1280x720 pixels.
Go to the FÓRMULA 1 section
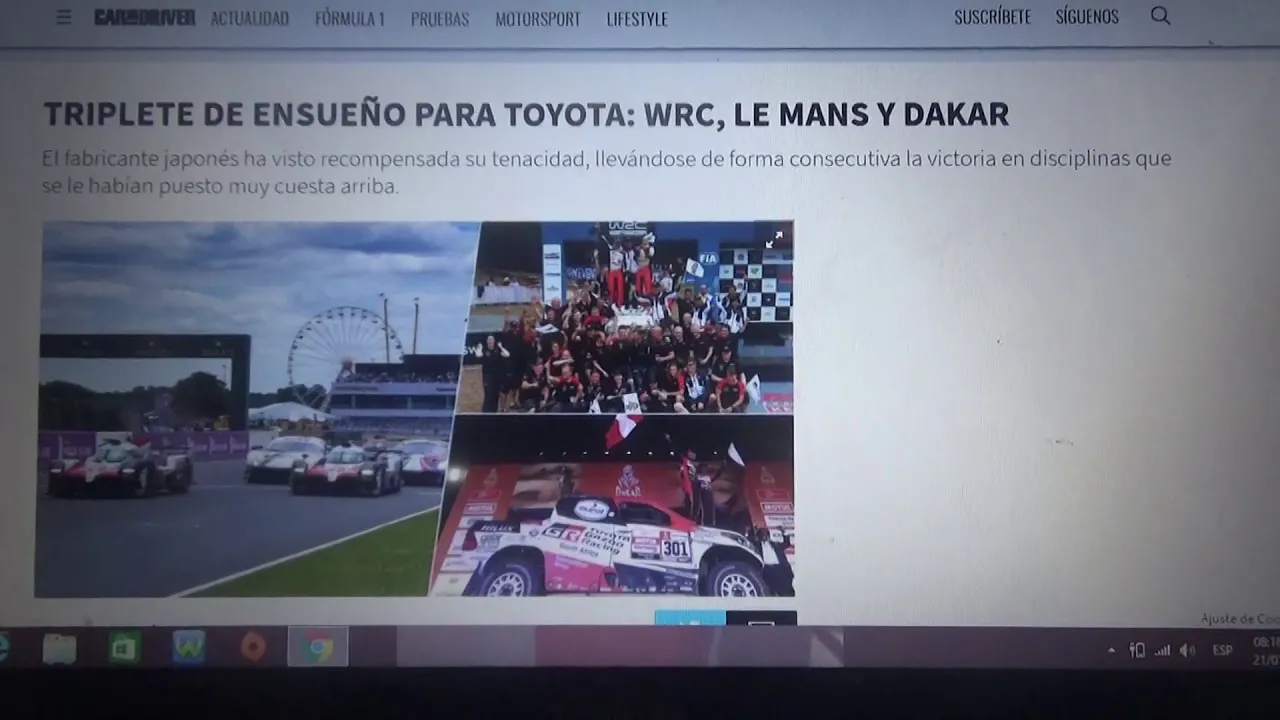pos(350,18)
